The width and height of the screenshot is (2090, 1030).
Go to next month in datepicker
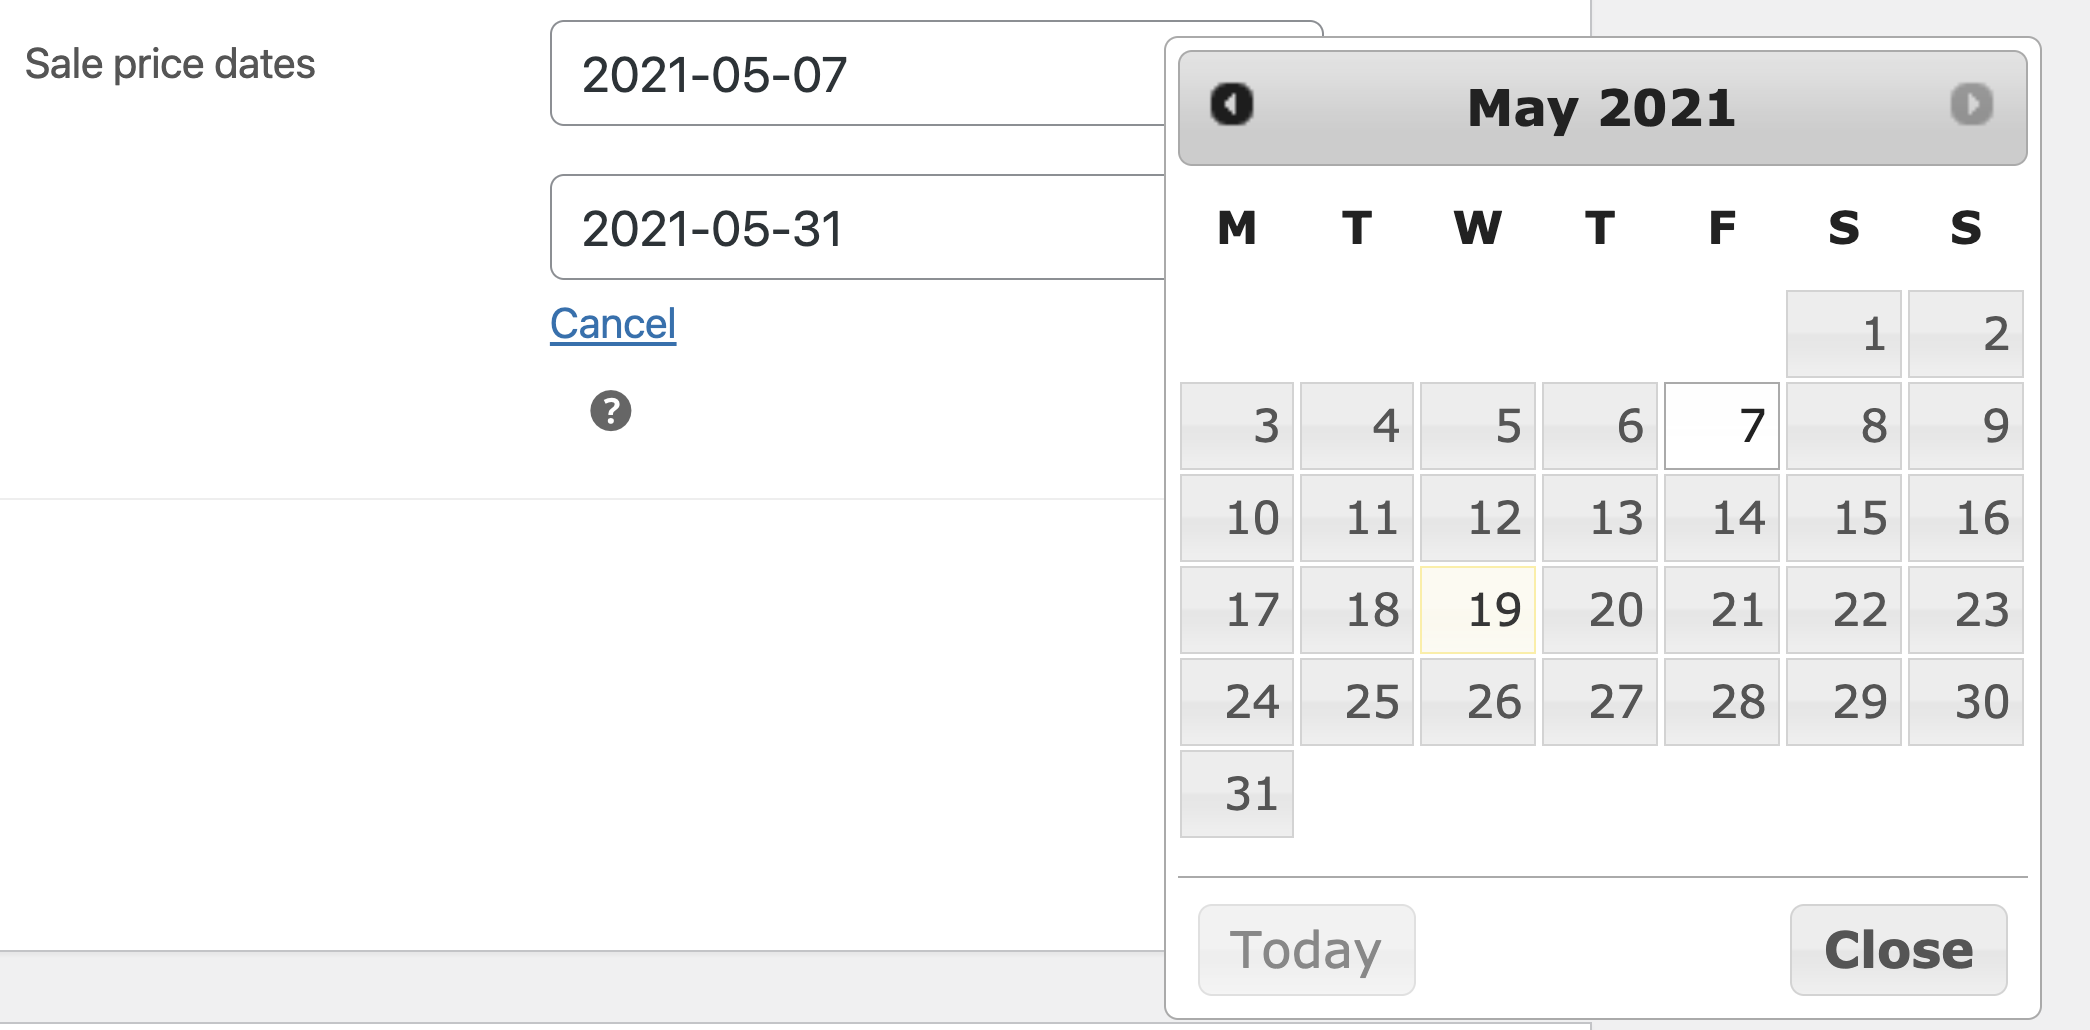pos(1971,105)
